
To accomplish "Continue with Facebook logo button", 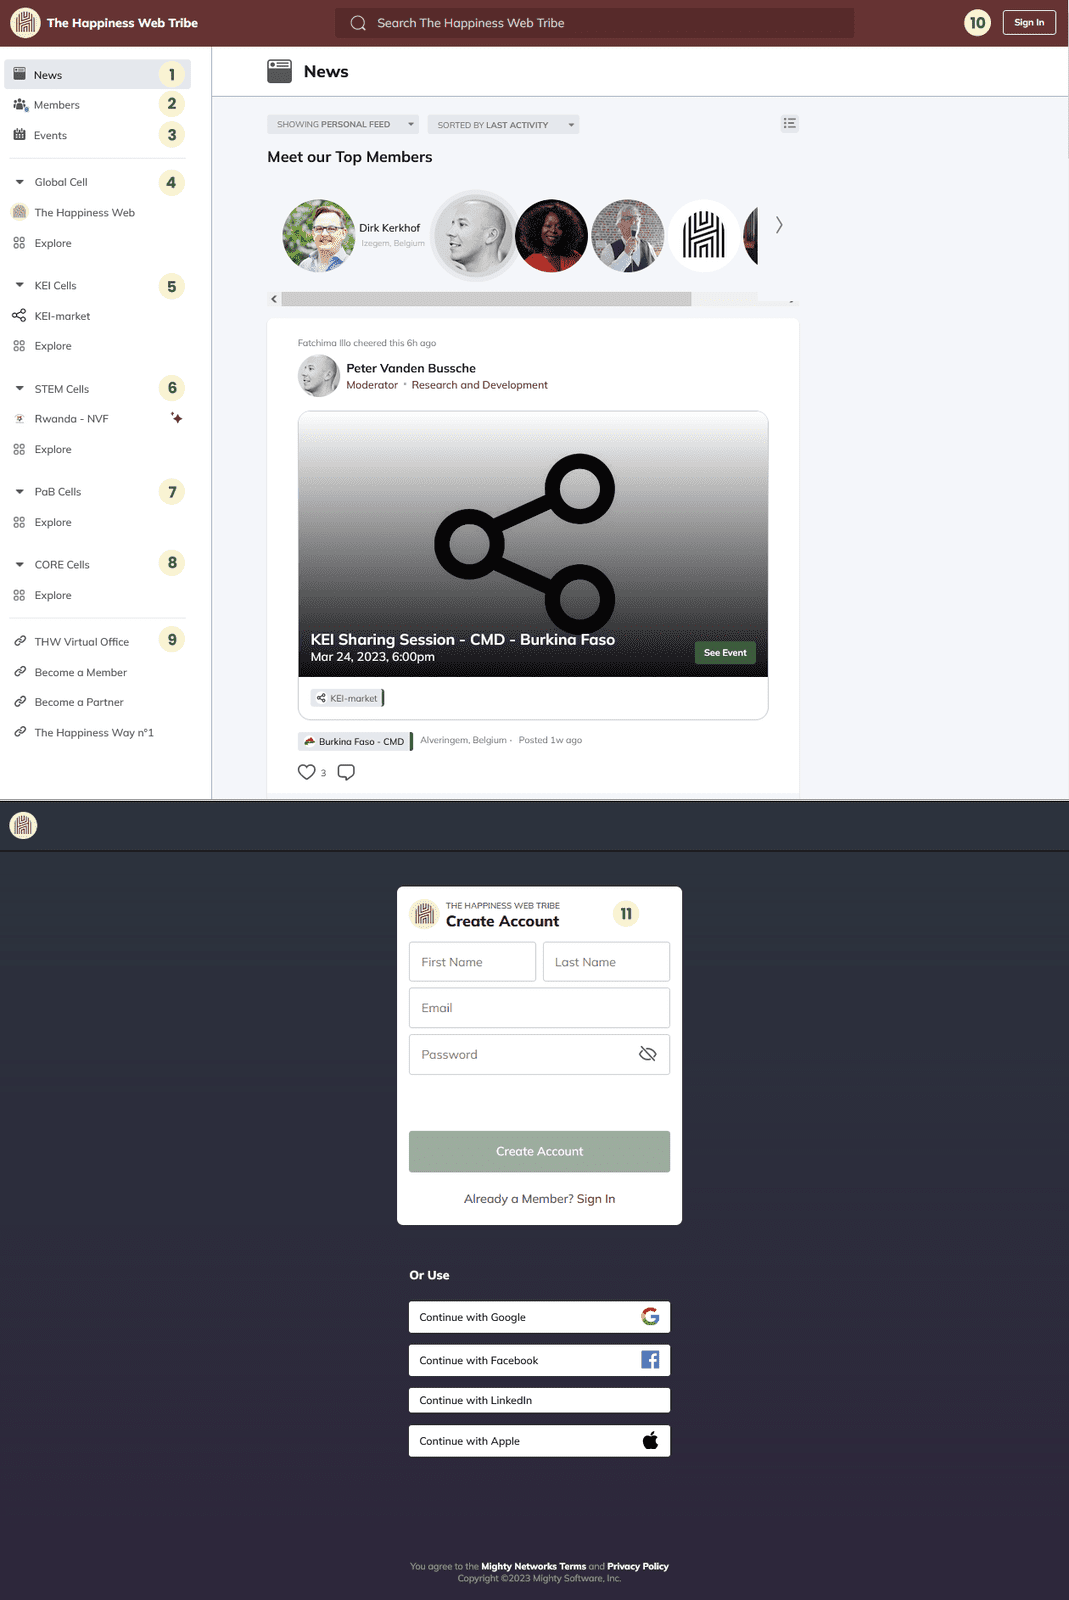I will point(650,1360).
